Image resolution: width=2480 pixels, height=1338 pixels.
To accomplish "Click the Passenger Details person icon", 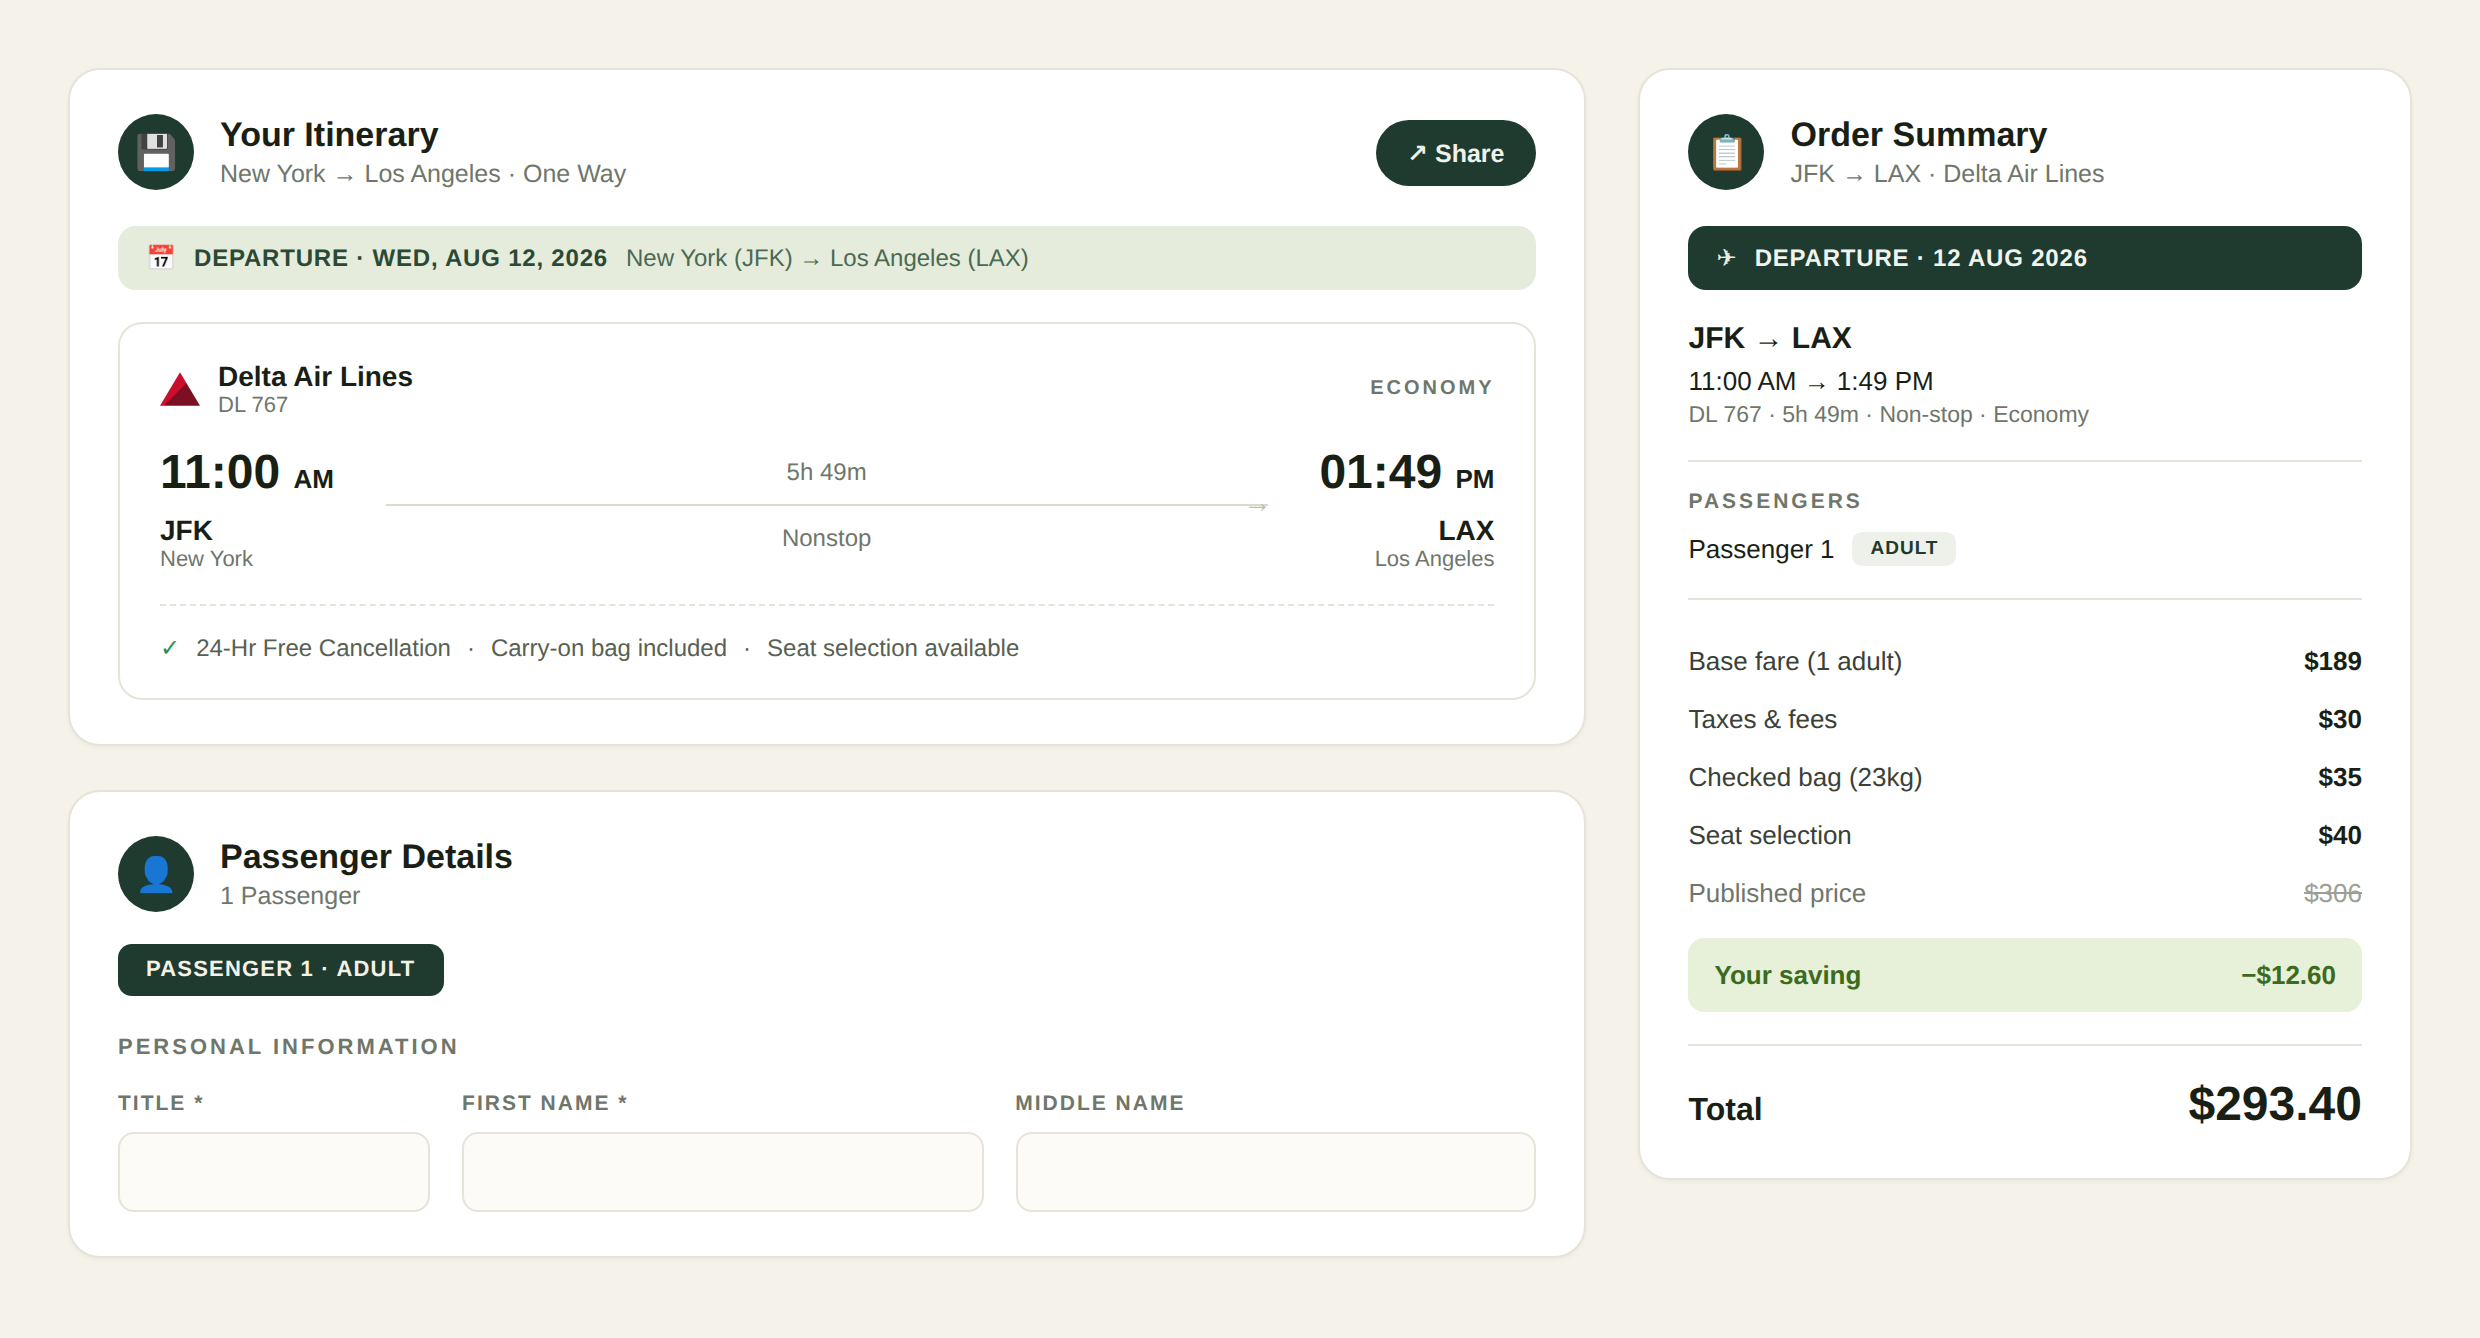I will click(156, 874).
